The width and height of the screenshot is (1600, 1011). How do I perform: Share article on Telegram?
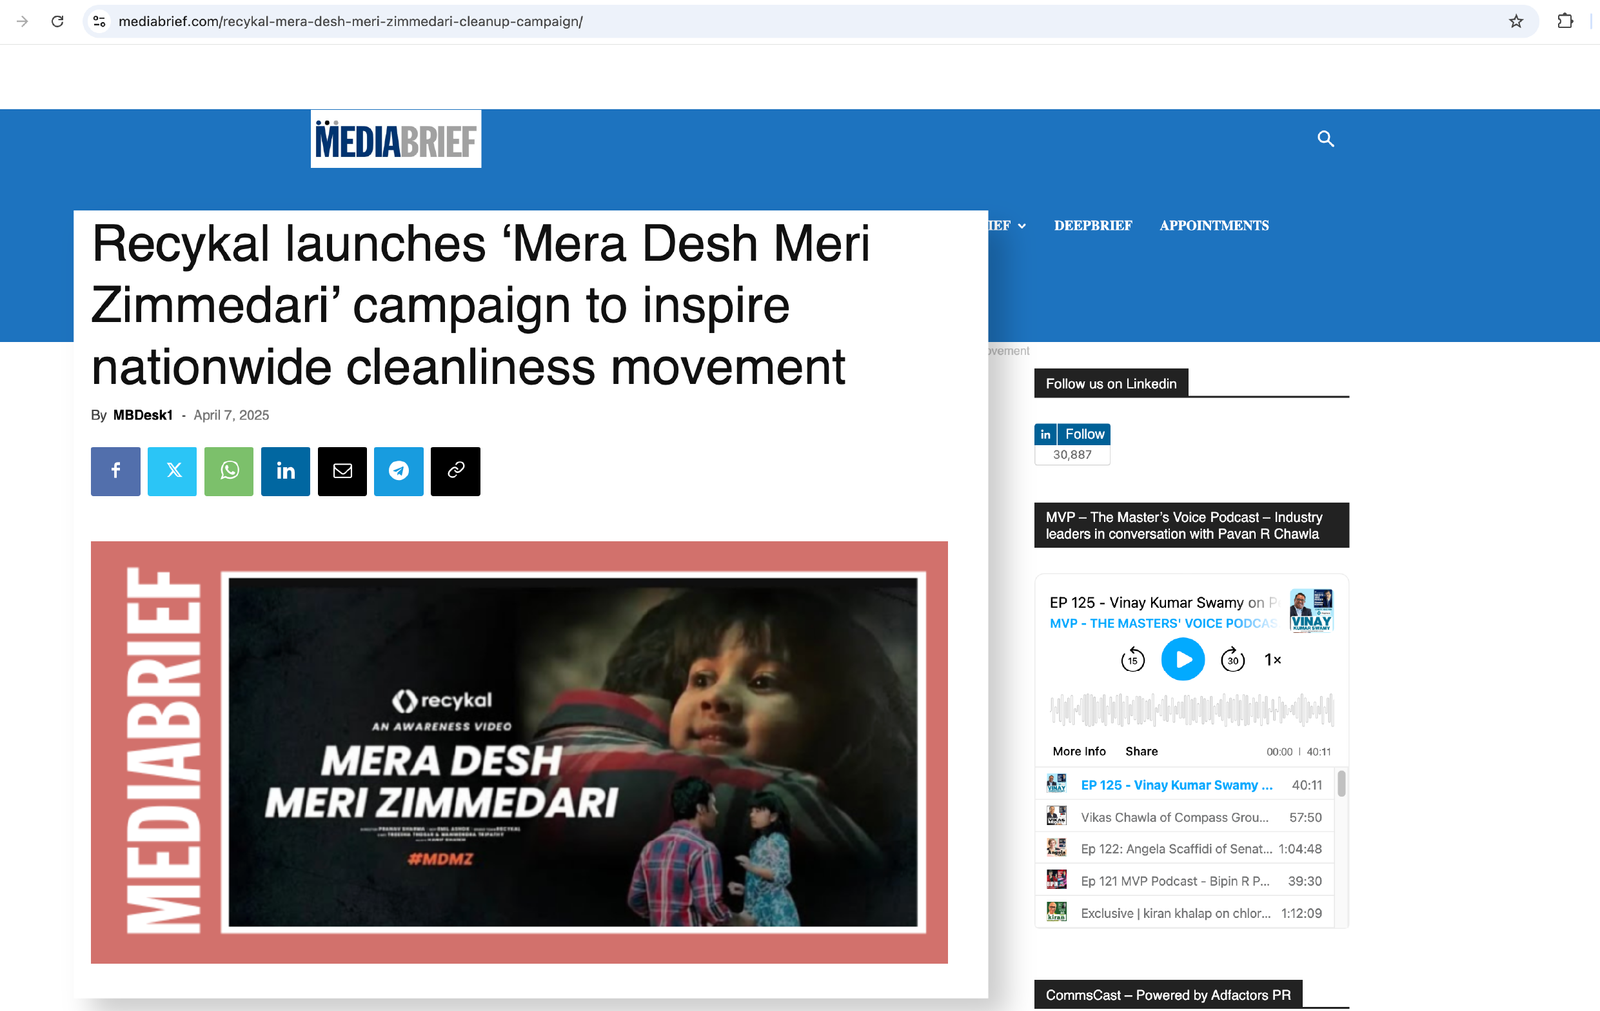click(399, 471)
